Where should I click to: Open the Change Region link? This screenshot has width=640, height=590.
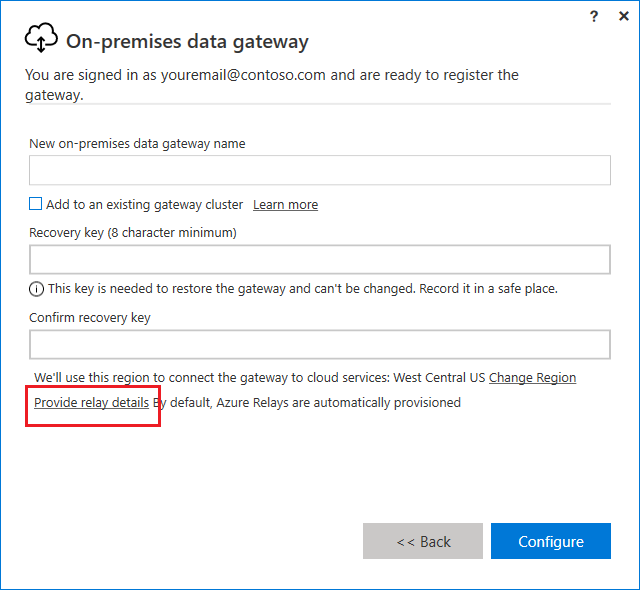click(532, 378)
